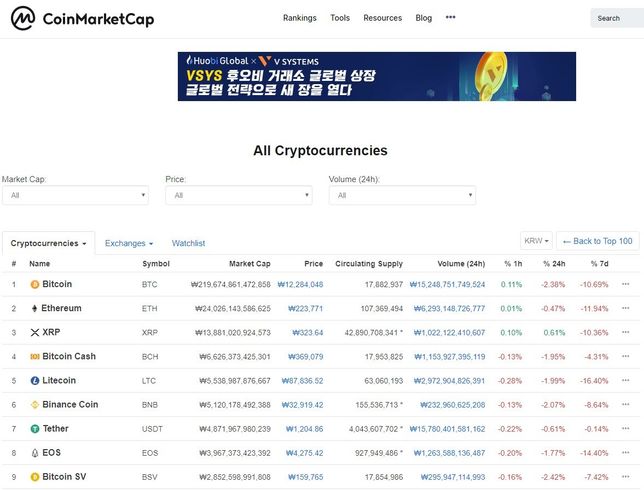This screenshot has width=644, height=490.
Task: Open the three-dot menu for Bitcoin row
Action: coord(625,284)
